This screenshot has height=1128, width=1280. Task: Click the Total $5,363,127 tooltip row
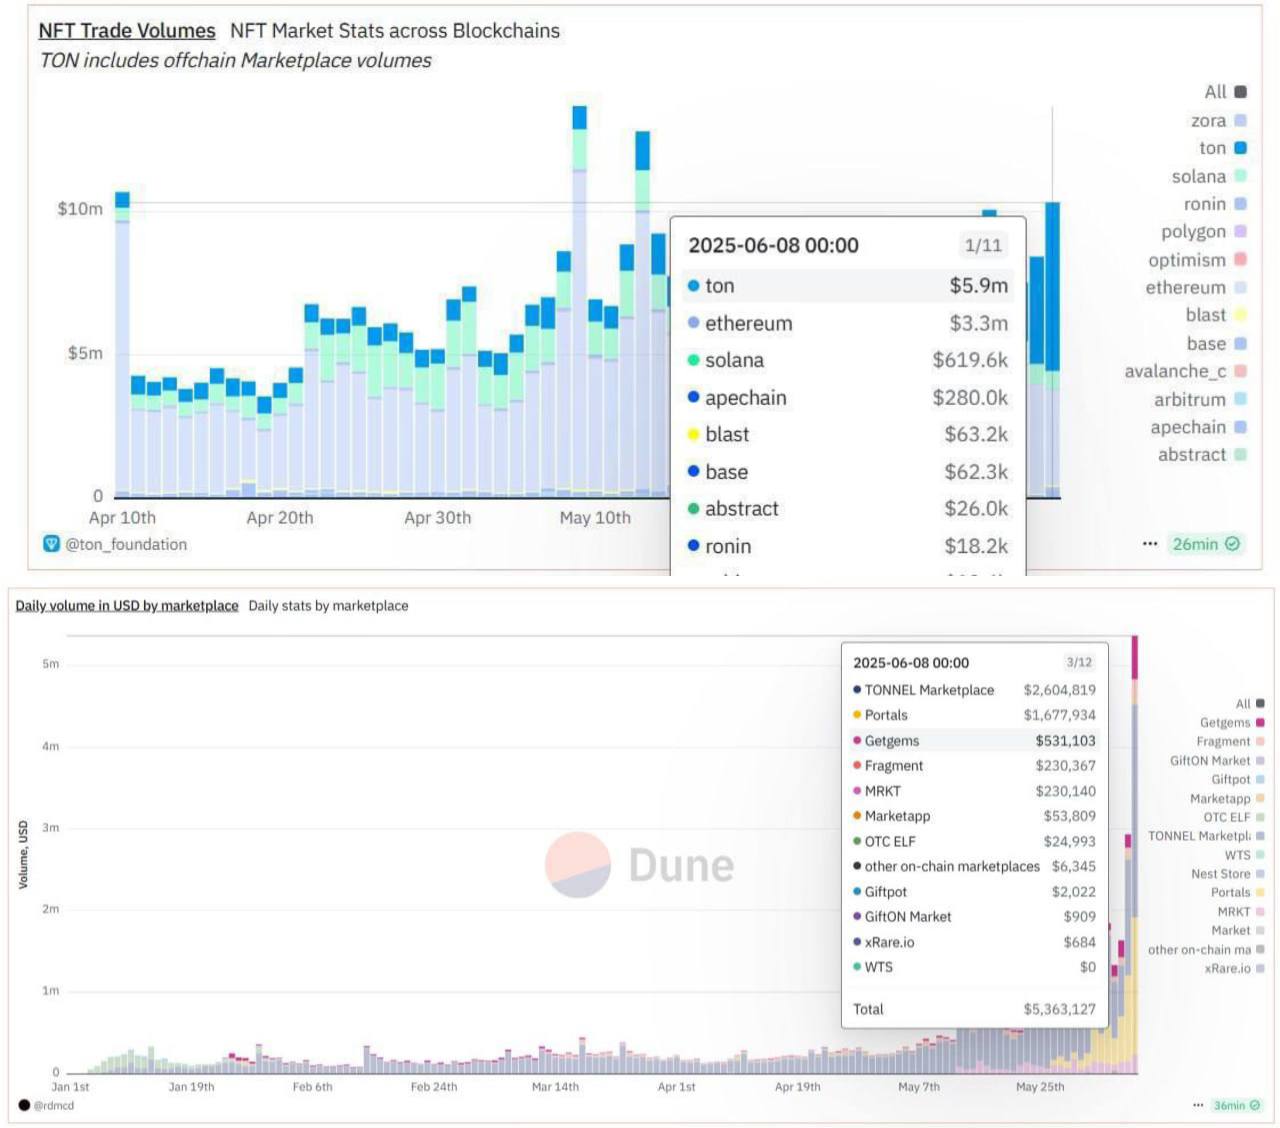coord(974,1009)
